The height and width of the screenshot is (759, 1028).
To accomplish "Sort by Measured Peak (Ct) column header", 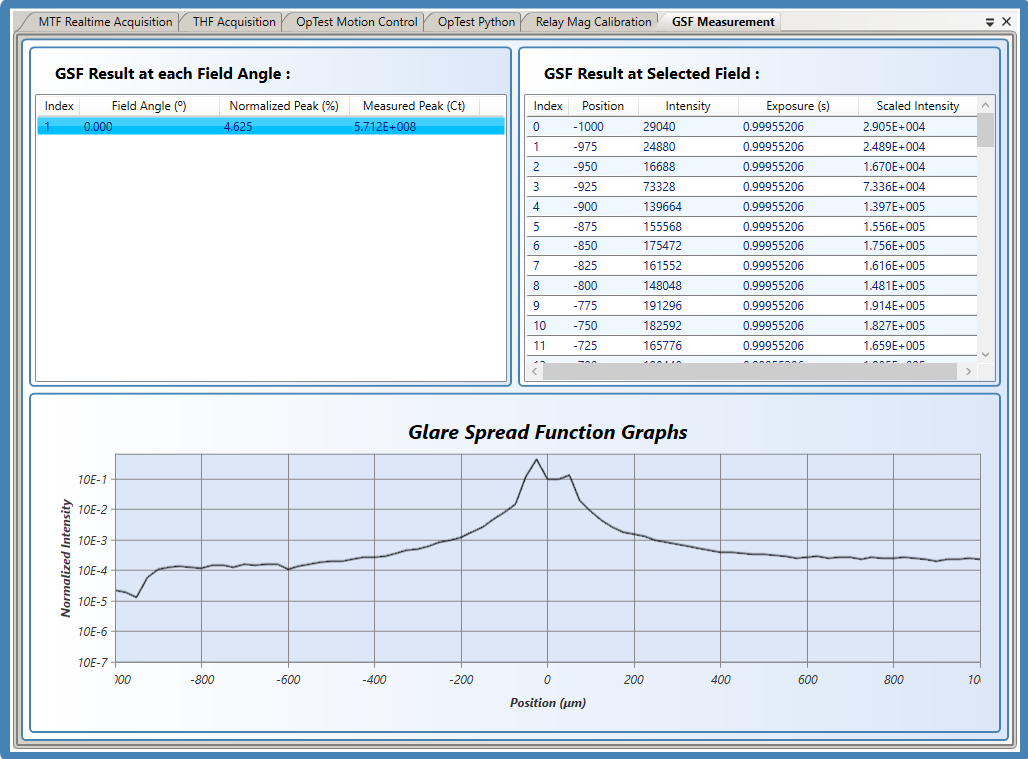I will click(414, 106).
